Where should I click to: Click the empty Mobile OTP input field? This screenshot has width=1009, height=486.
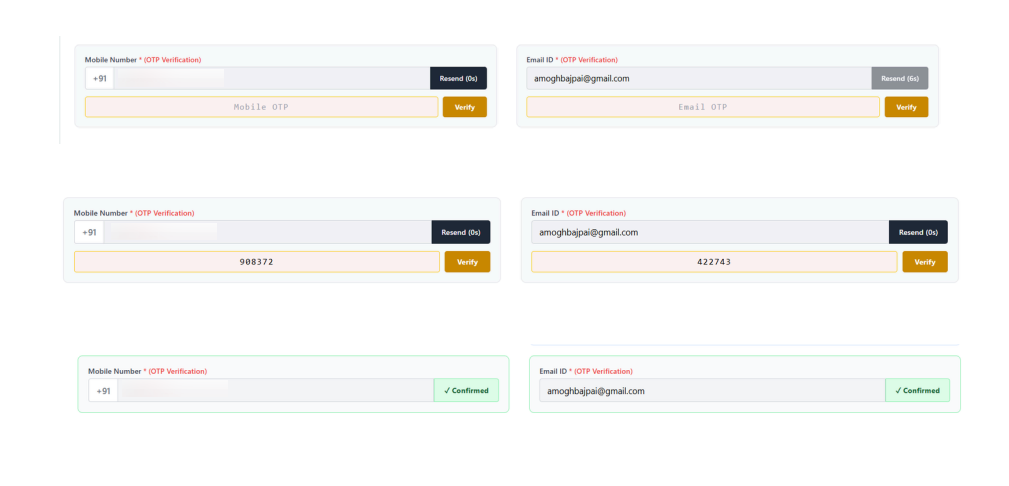click(261, 107)
